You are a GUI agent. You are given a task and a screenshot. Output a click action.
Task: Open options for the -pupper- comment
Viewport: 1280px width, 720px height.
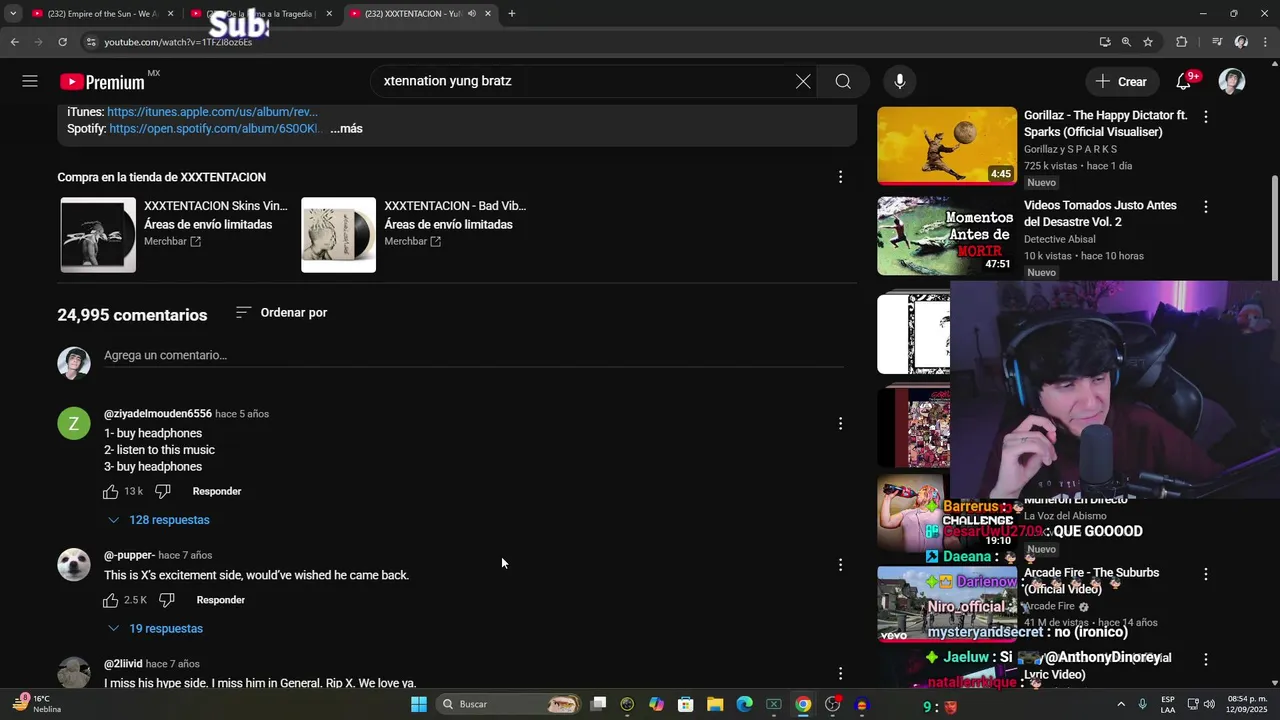click(840, 565)
